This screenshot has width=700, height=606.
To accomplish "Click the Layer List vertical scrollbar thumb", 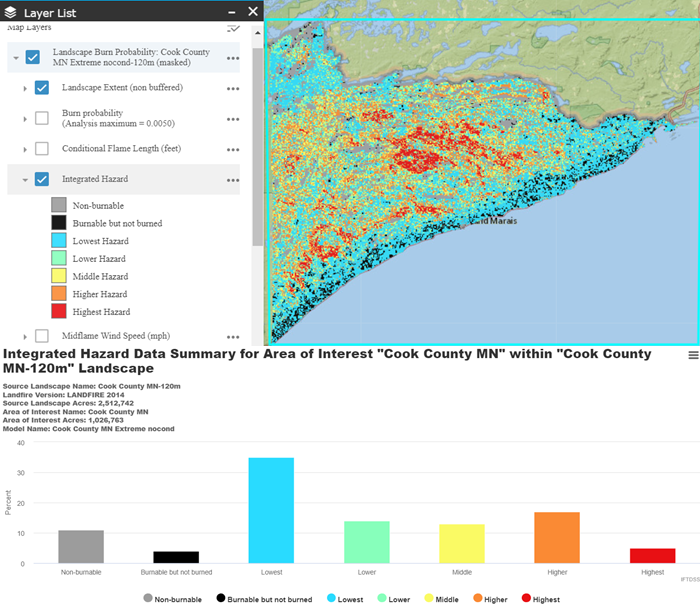I will point(258,146).
